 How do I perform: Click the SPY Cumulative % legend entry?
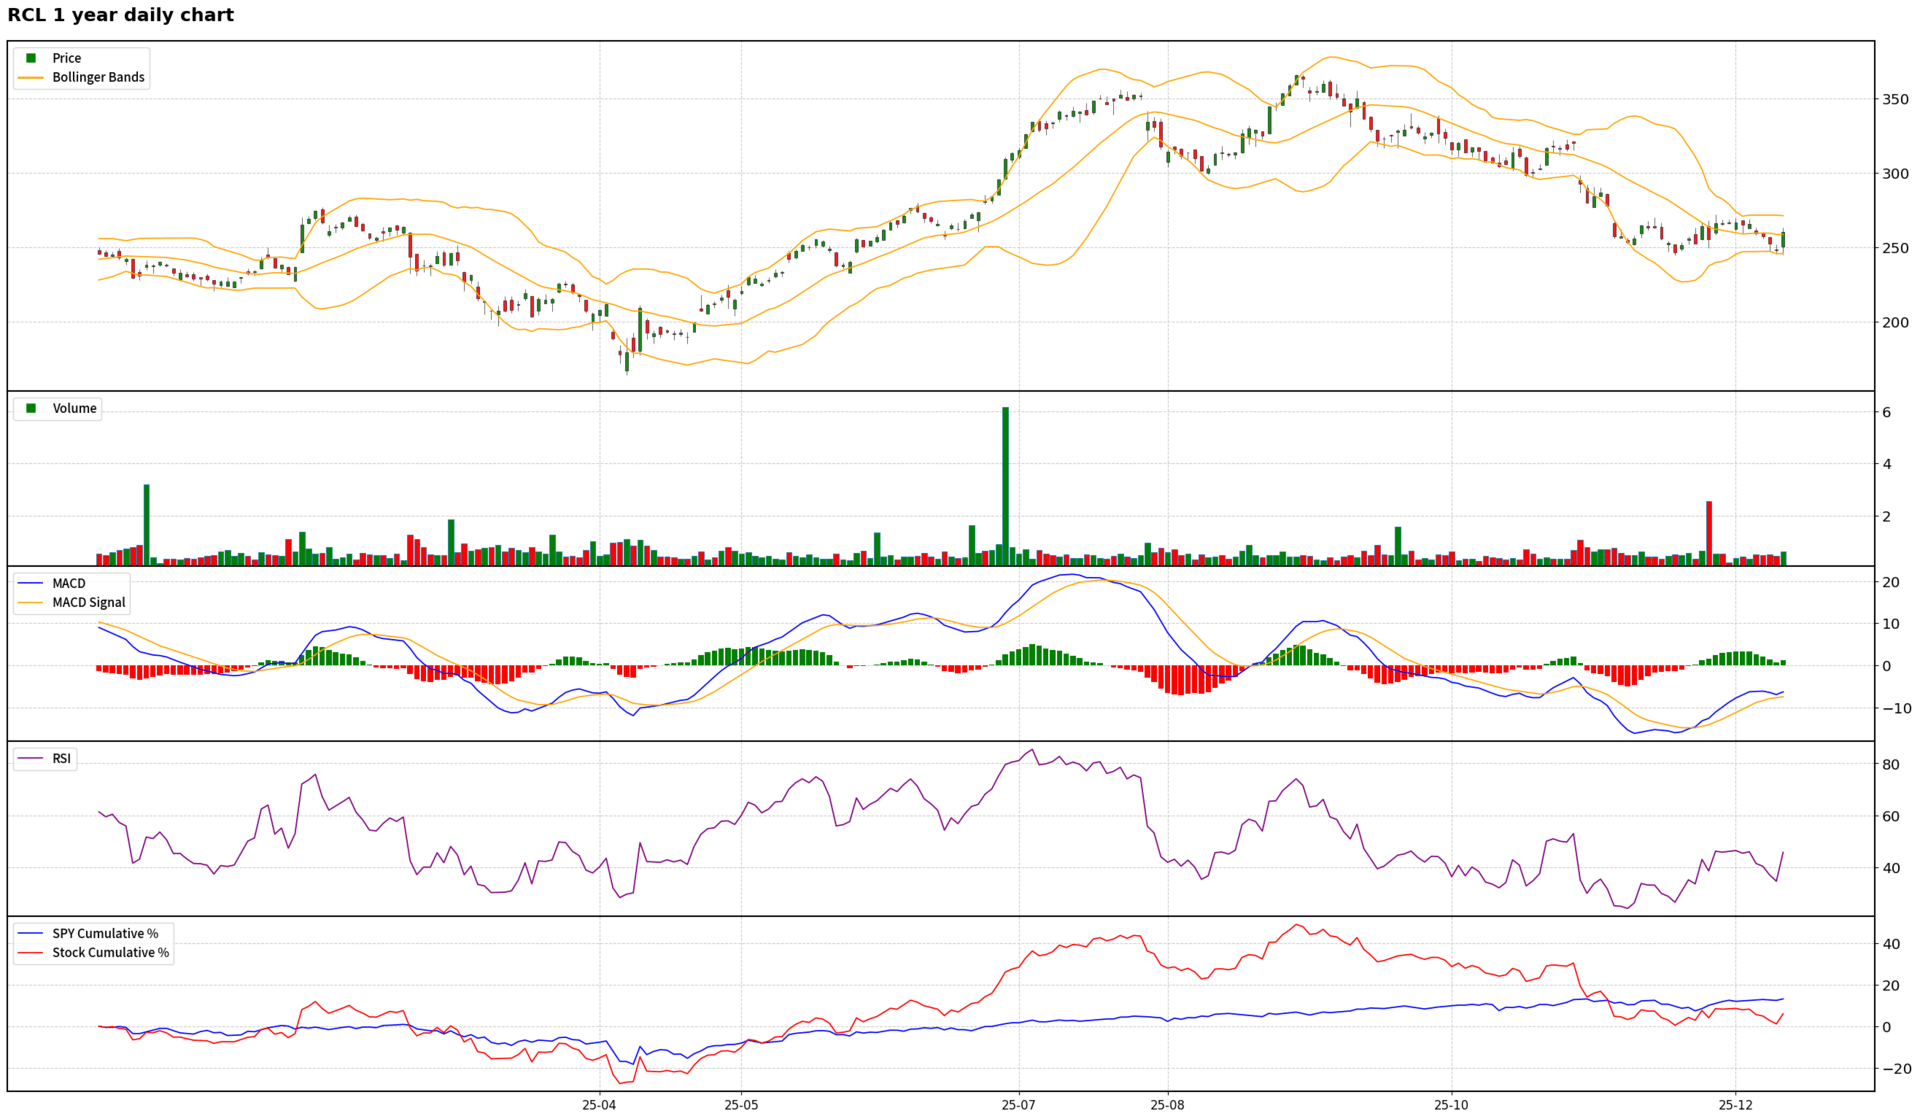tap(105, 933)
